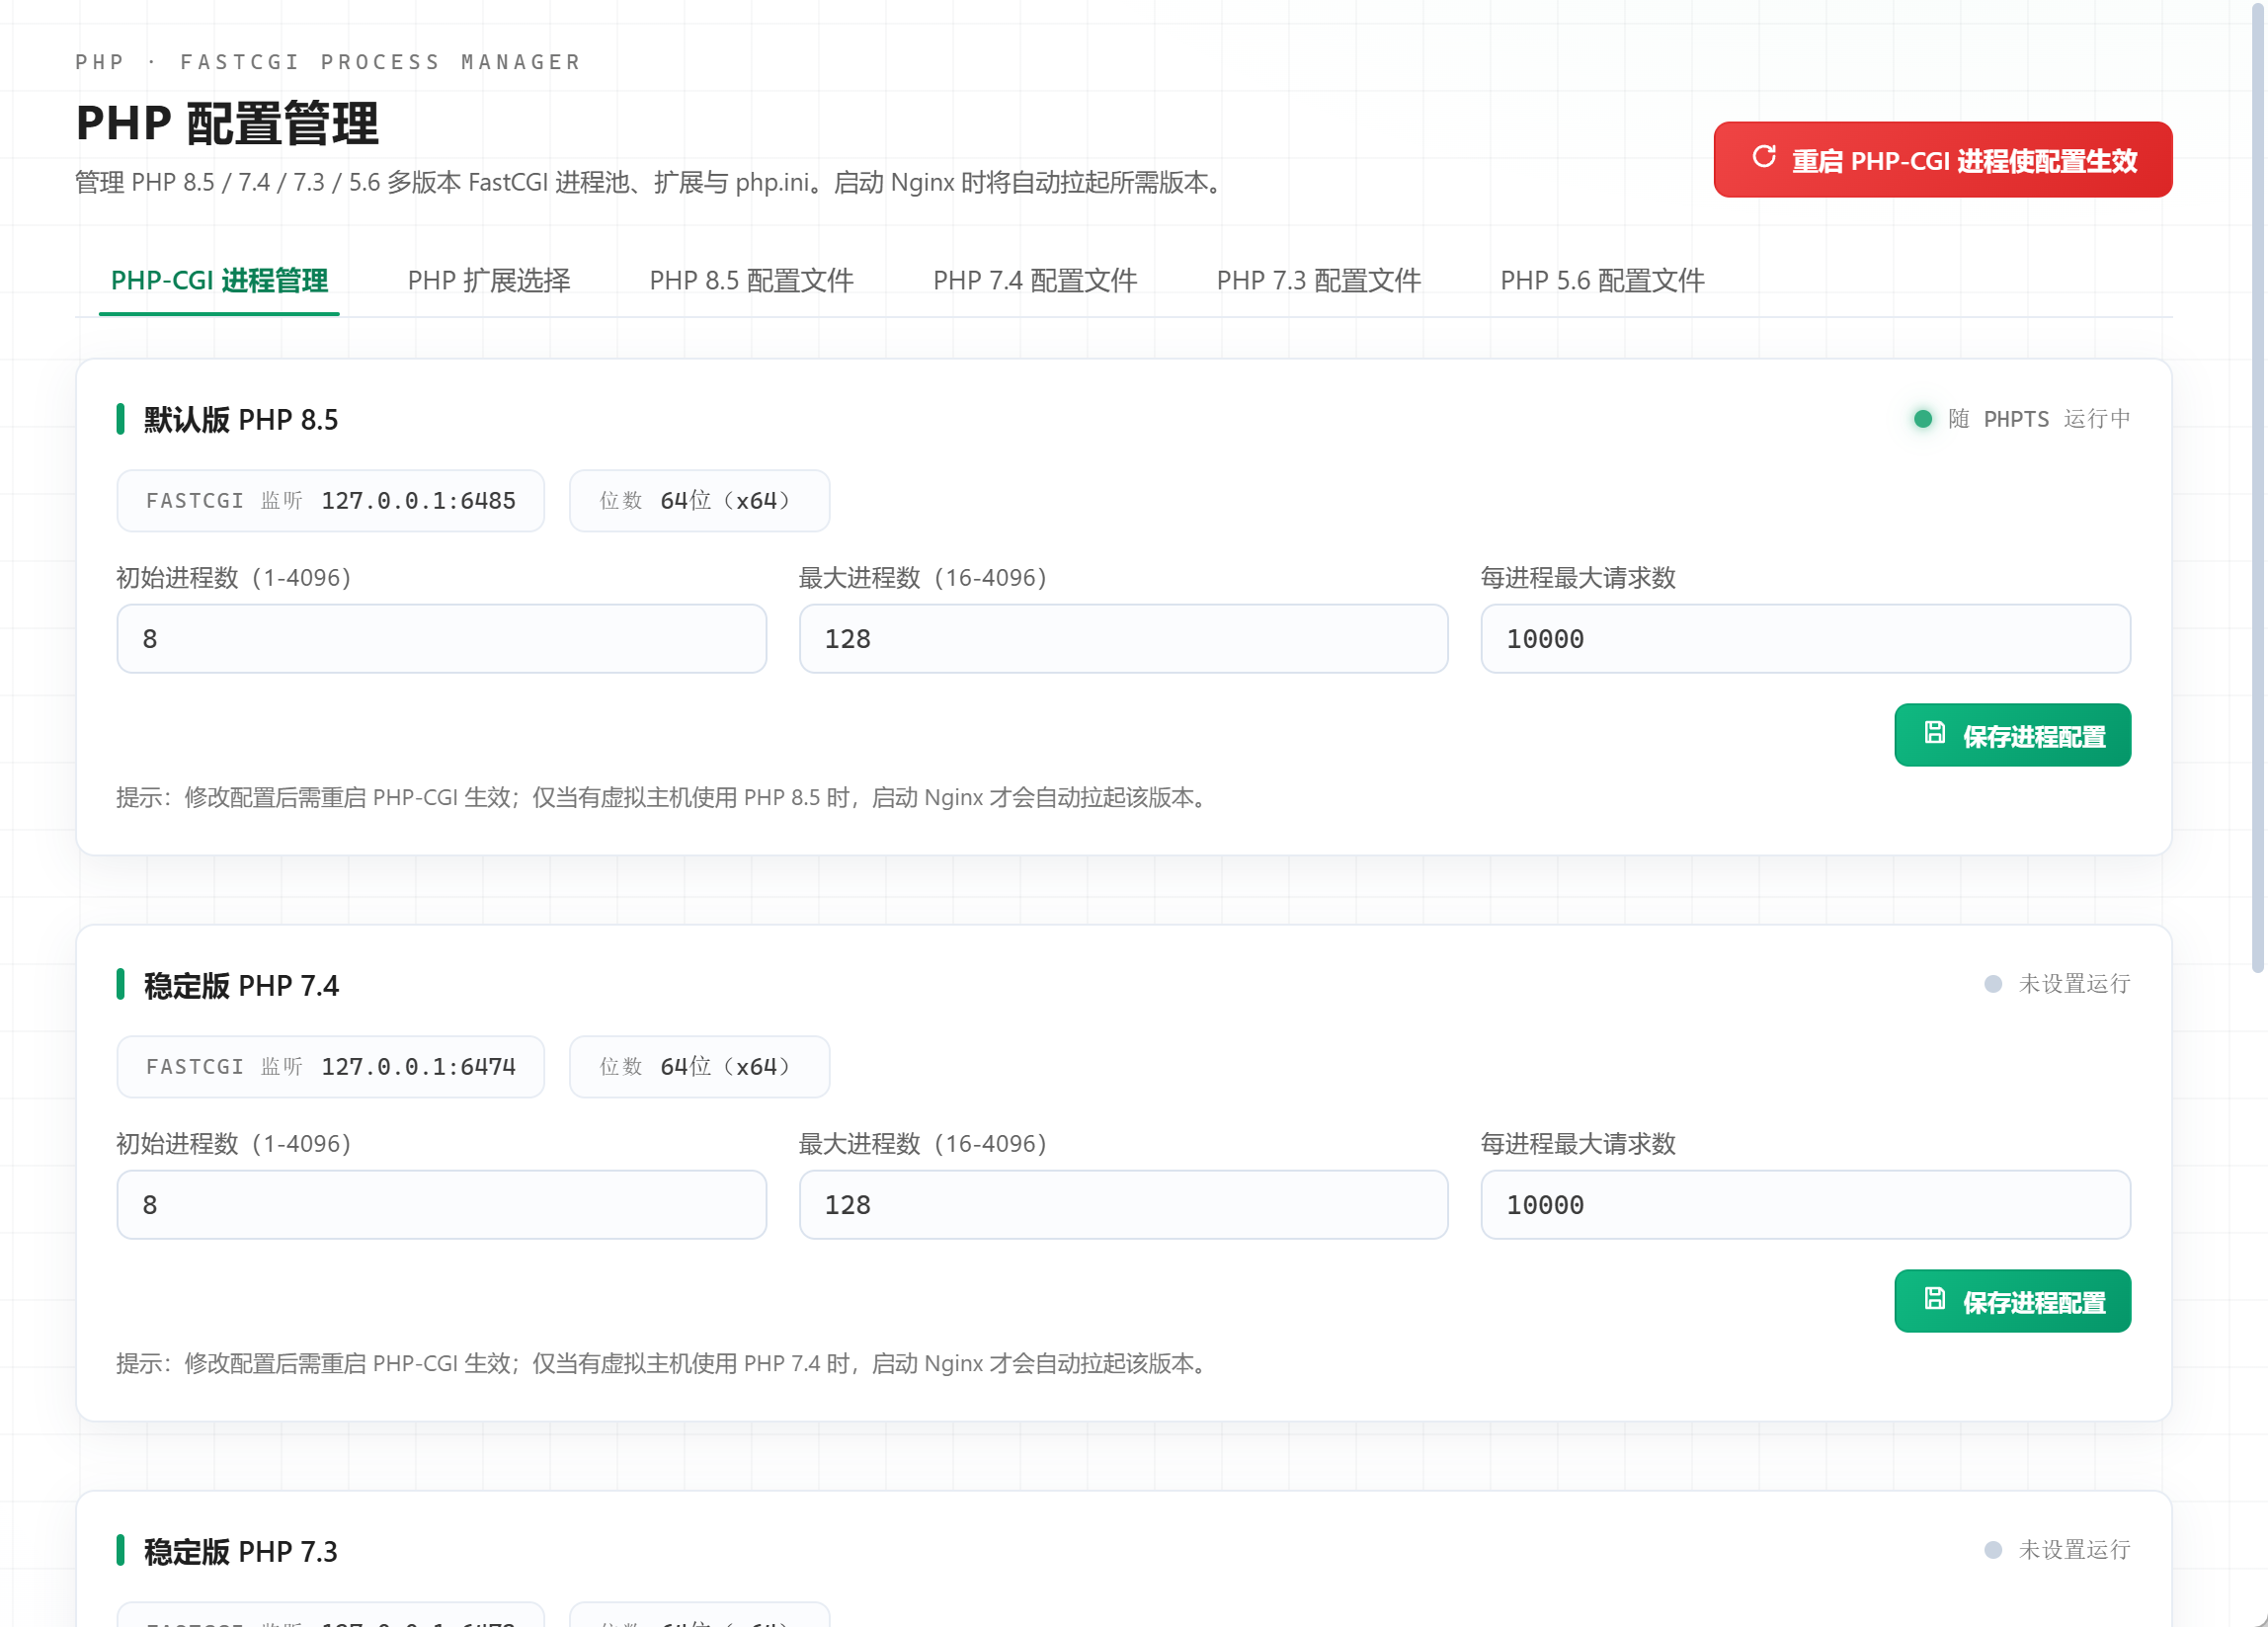Switch to the PHP-CGI 进程管理 tab
This screenshot has height=1627, width=2268.
[x=219, y=281]
